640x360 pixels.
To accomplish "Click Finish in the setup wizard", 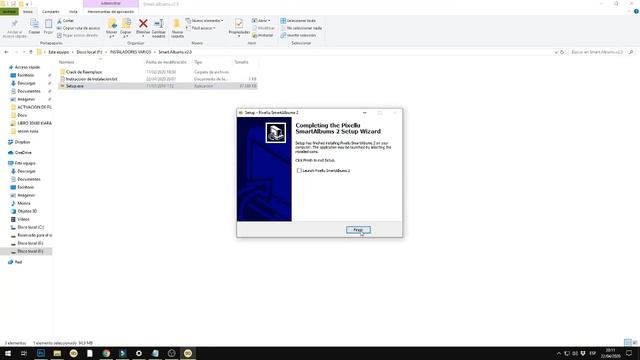I will pyautogui.click(x=358, y=230).
